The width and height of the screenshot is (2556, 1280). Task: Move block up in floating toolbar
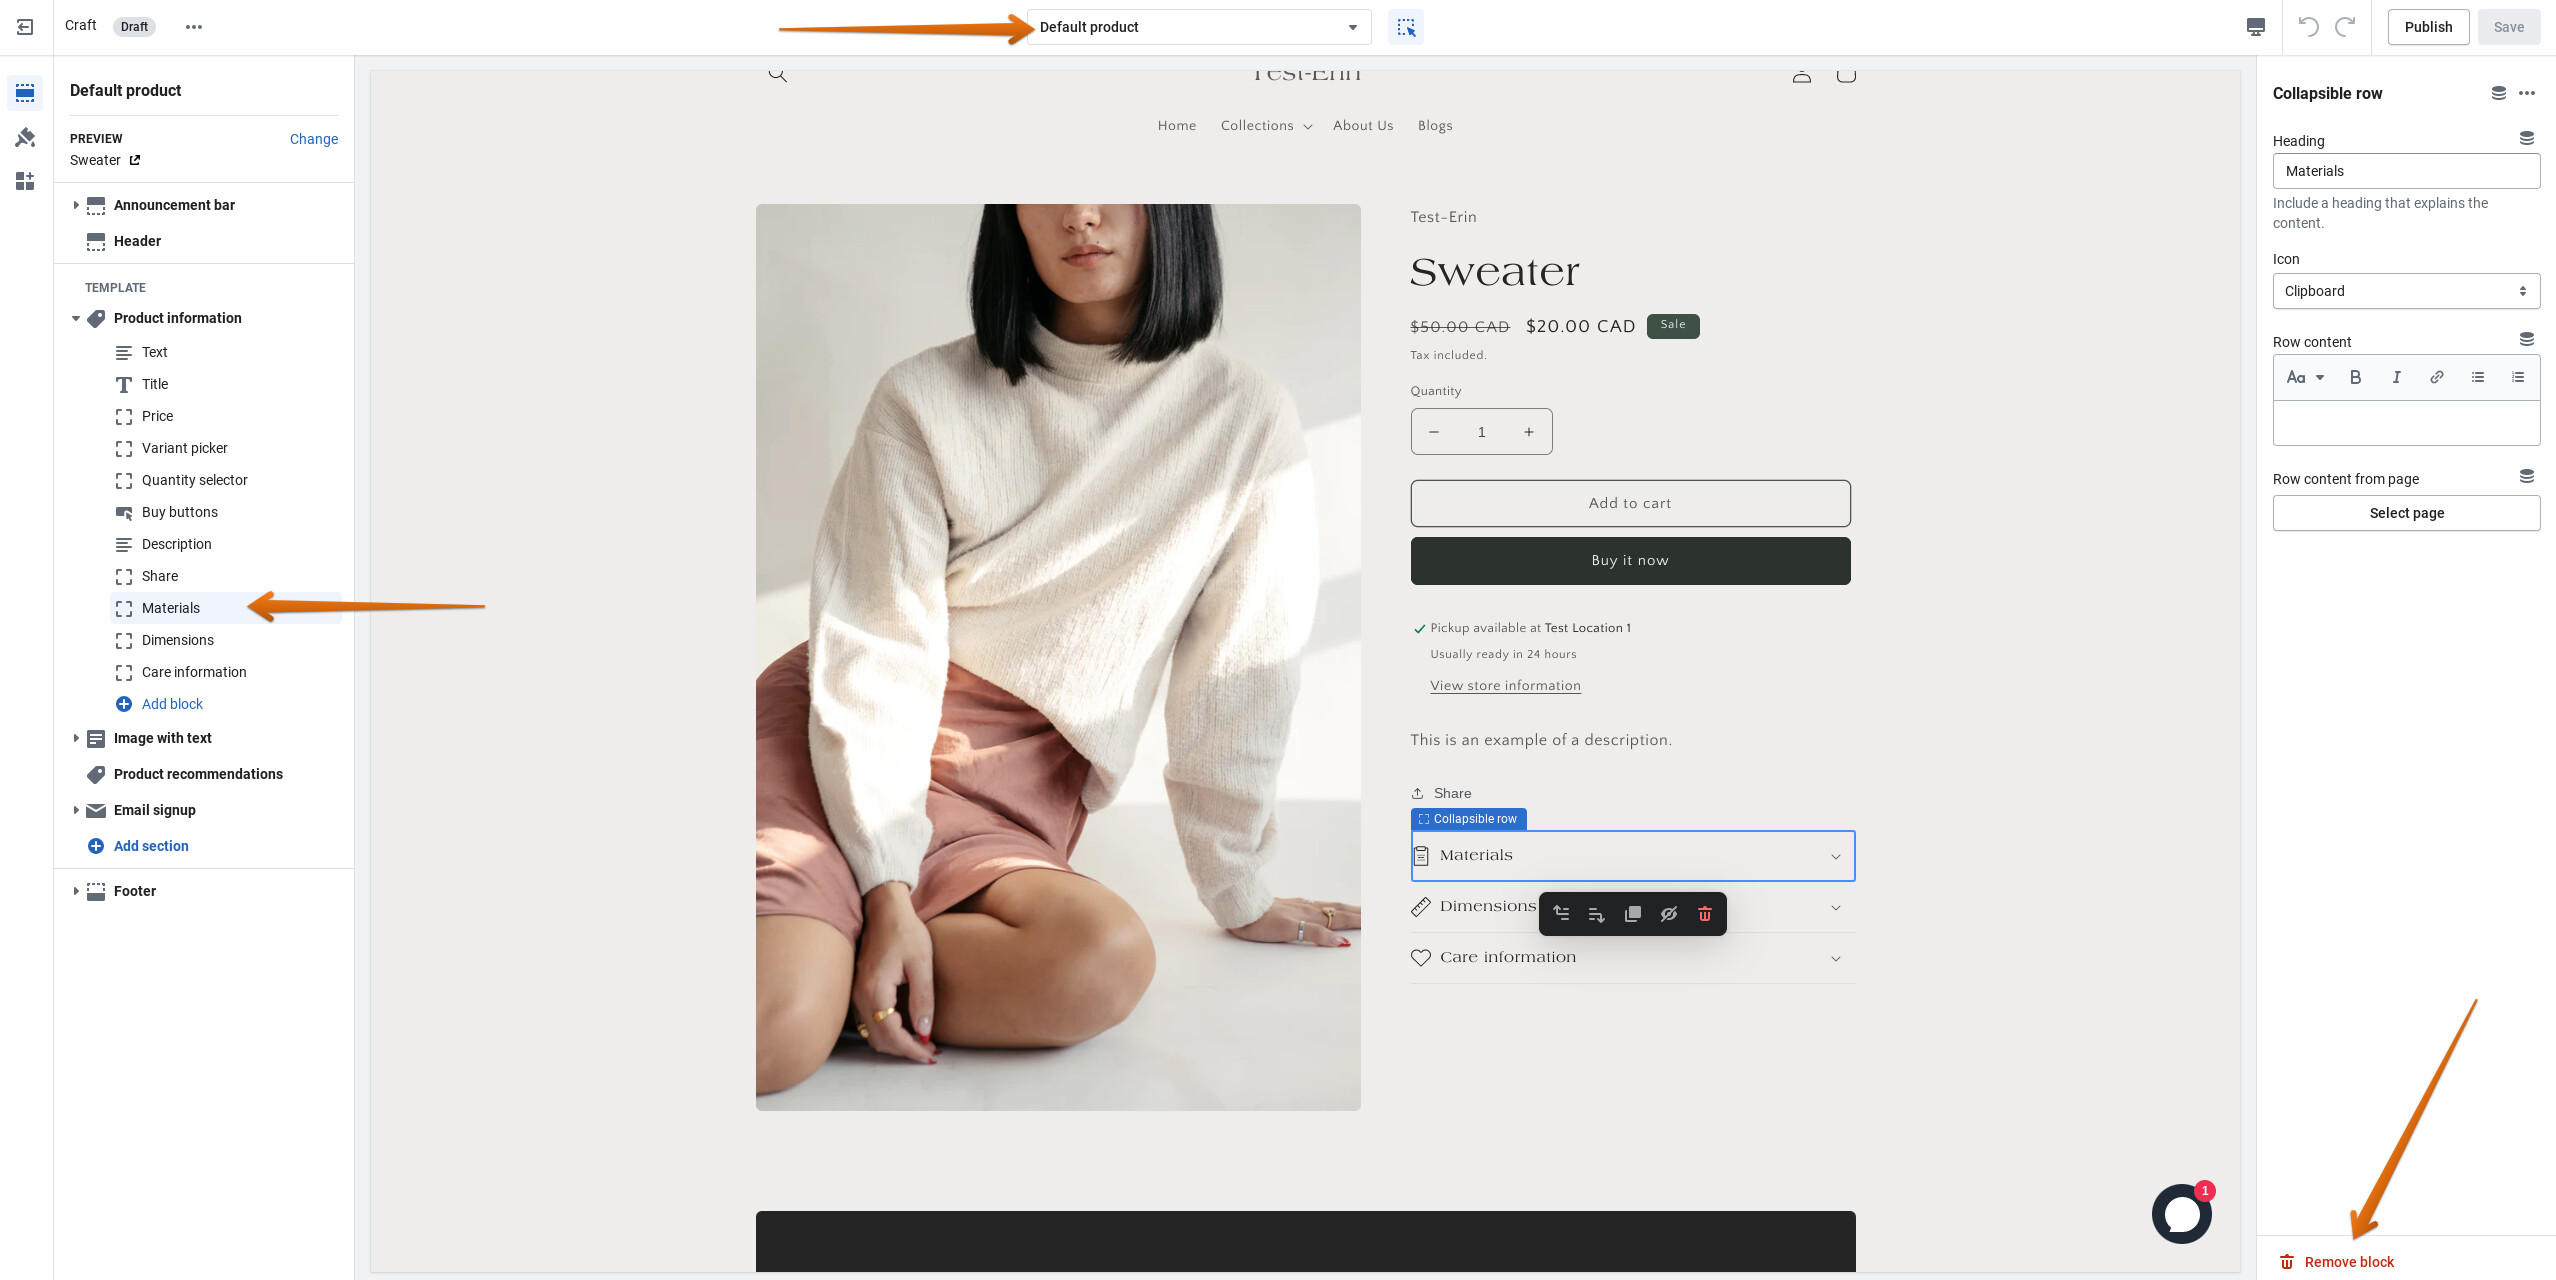point(1561,914)
